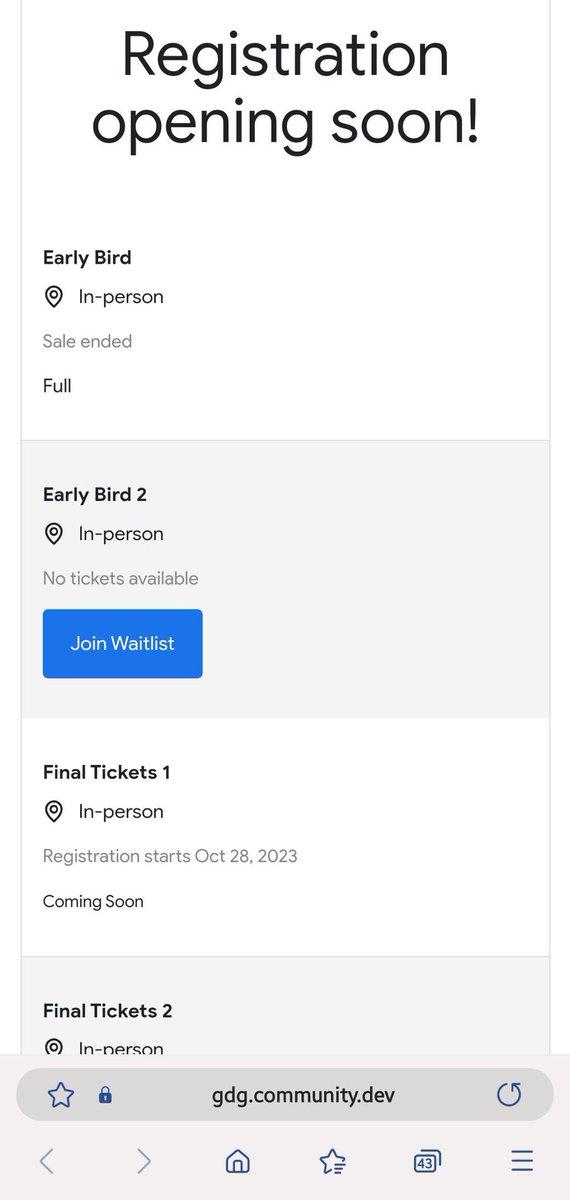Select the Final Tickets 1 heading
The height and width of the screenshot is (1200, 570).
click(x=107, y=772)
